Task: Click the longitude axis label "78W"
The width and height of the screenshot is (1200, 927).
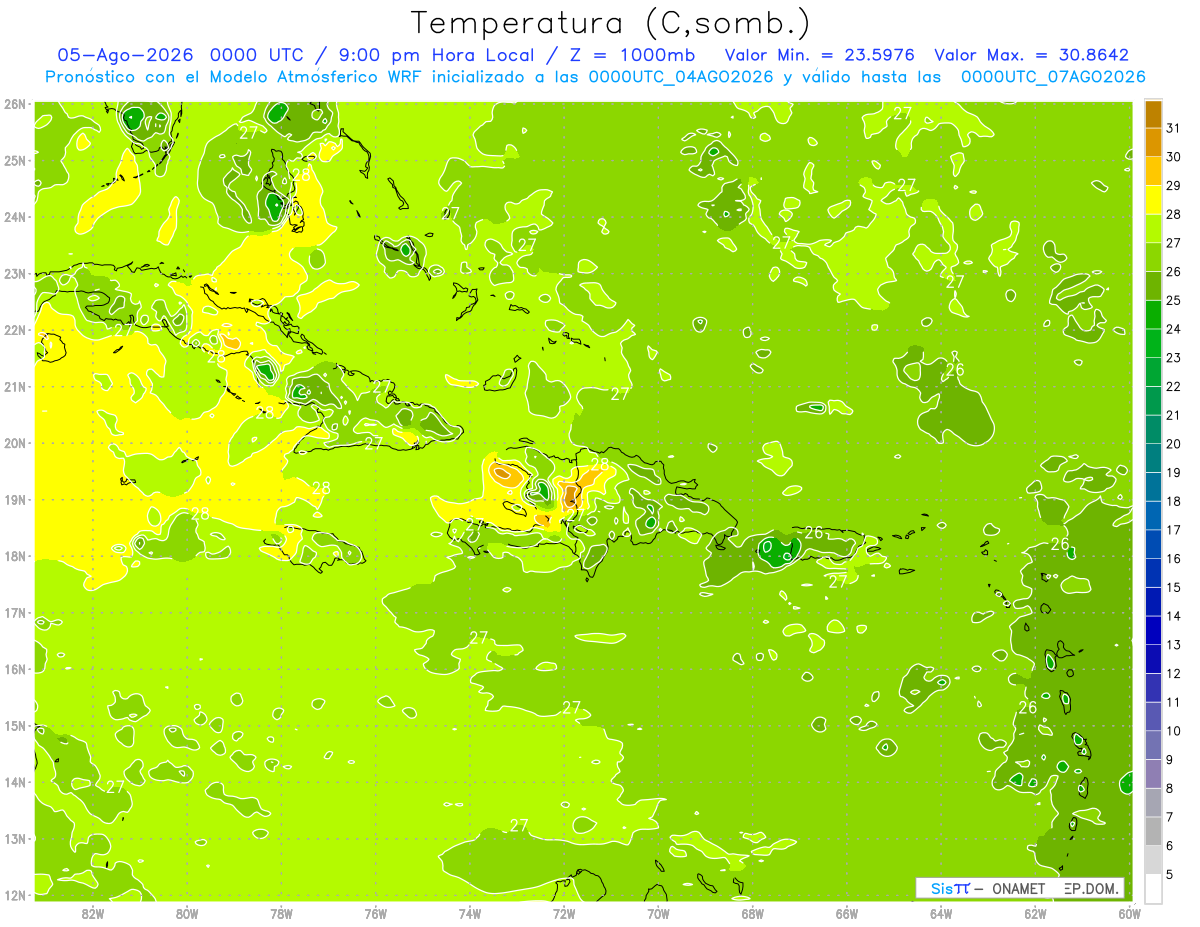Action: pos(281,913)
